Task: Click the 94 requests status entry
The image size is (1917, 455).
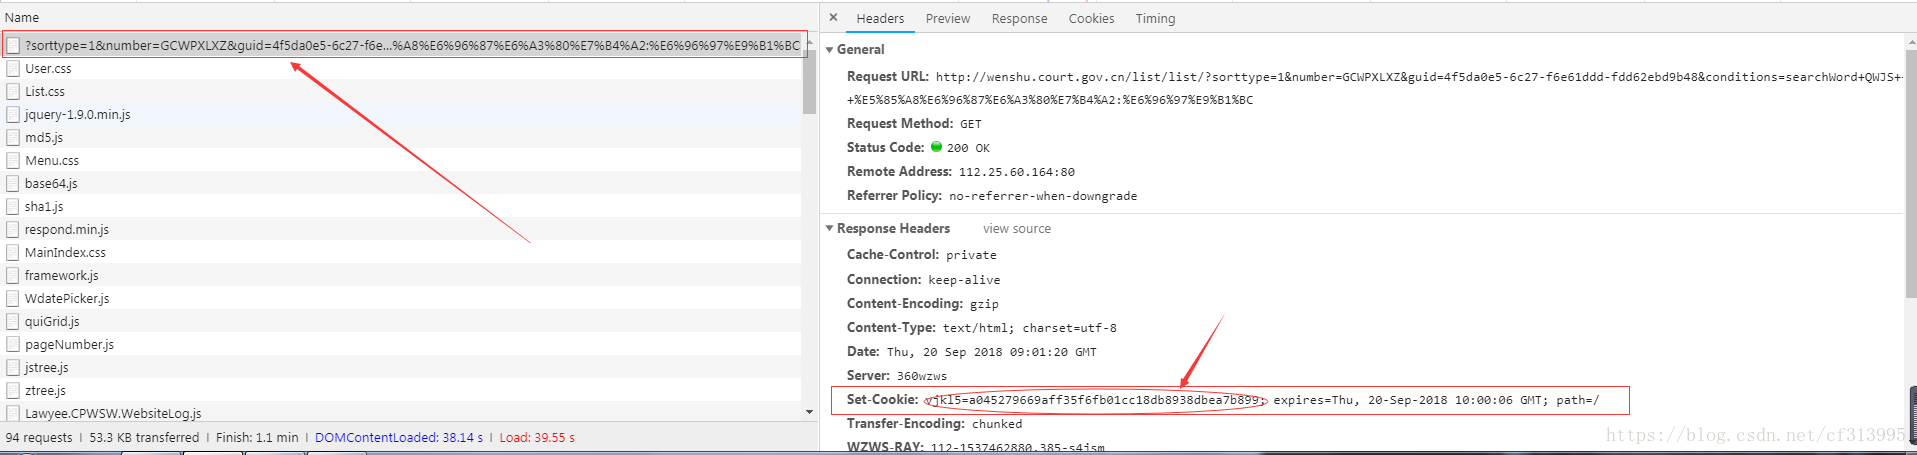Action: pyautogui.click(x=39, y=438)
